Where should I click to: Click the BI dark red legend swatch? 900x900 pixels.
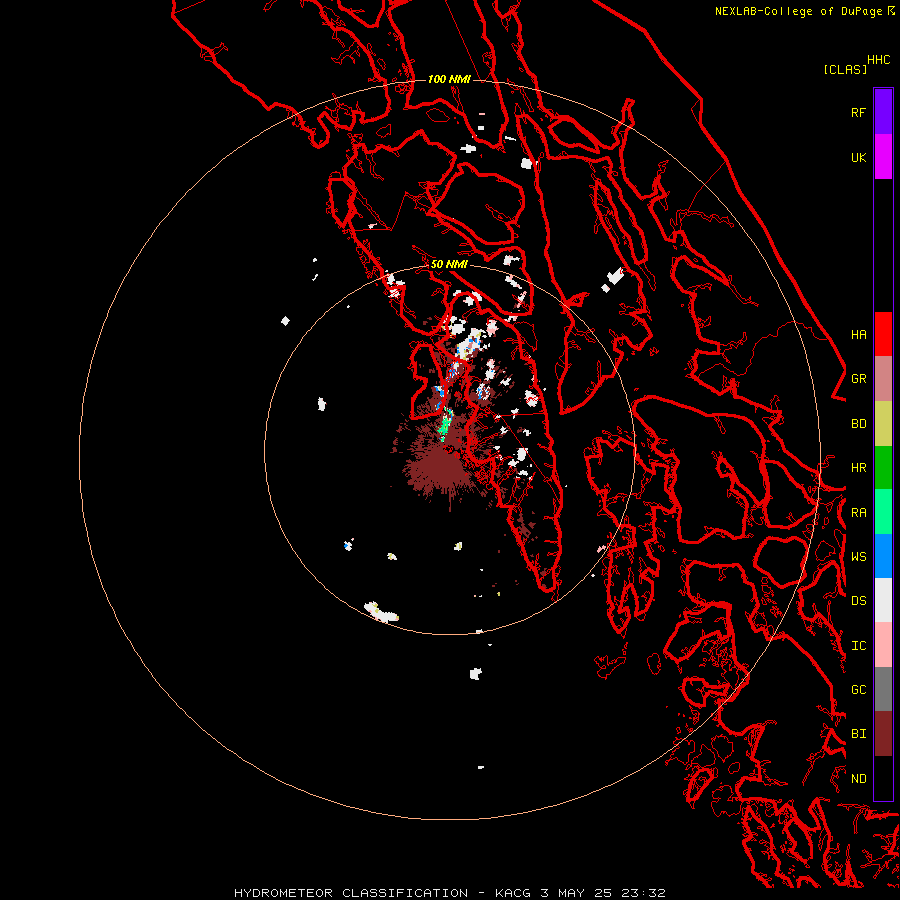(x=883, y=734)
